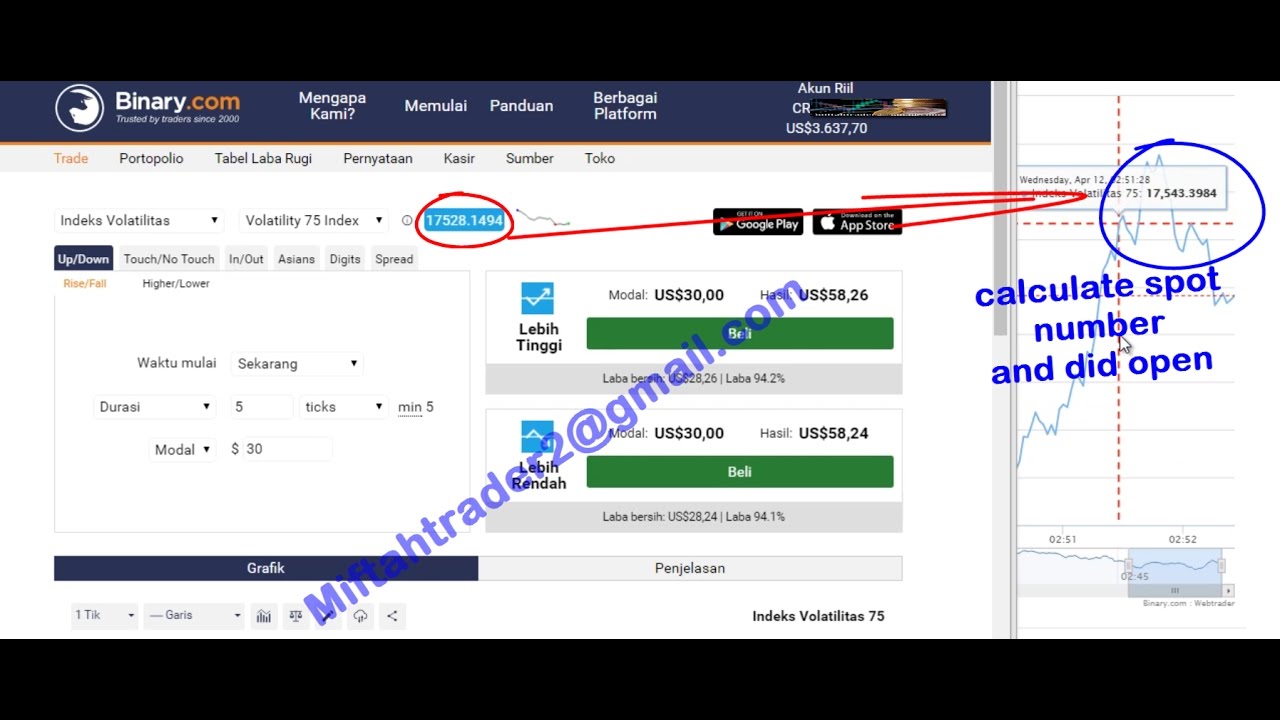This screenshot has height=720, width=1280.
Task: Select the Digits tab
Action: point(345,259)
